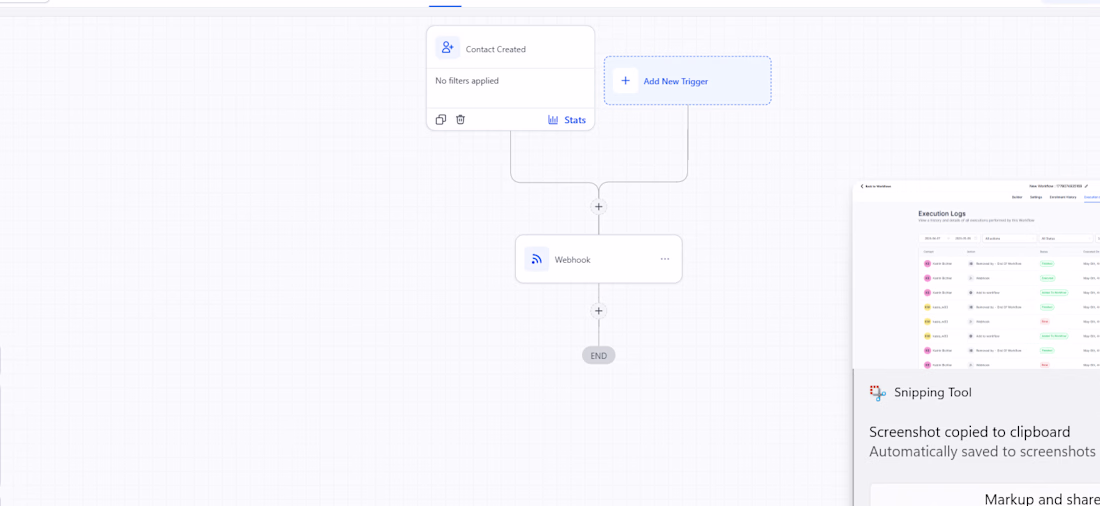Screen dimensions: 1100x506
Task: Open the Webhook action's three-dot menu
Action: pyautogui.click(x=664, y=259)
